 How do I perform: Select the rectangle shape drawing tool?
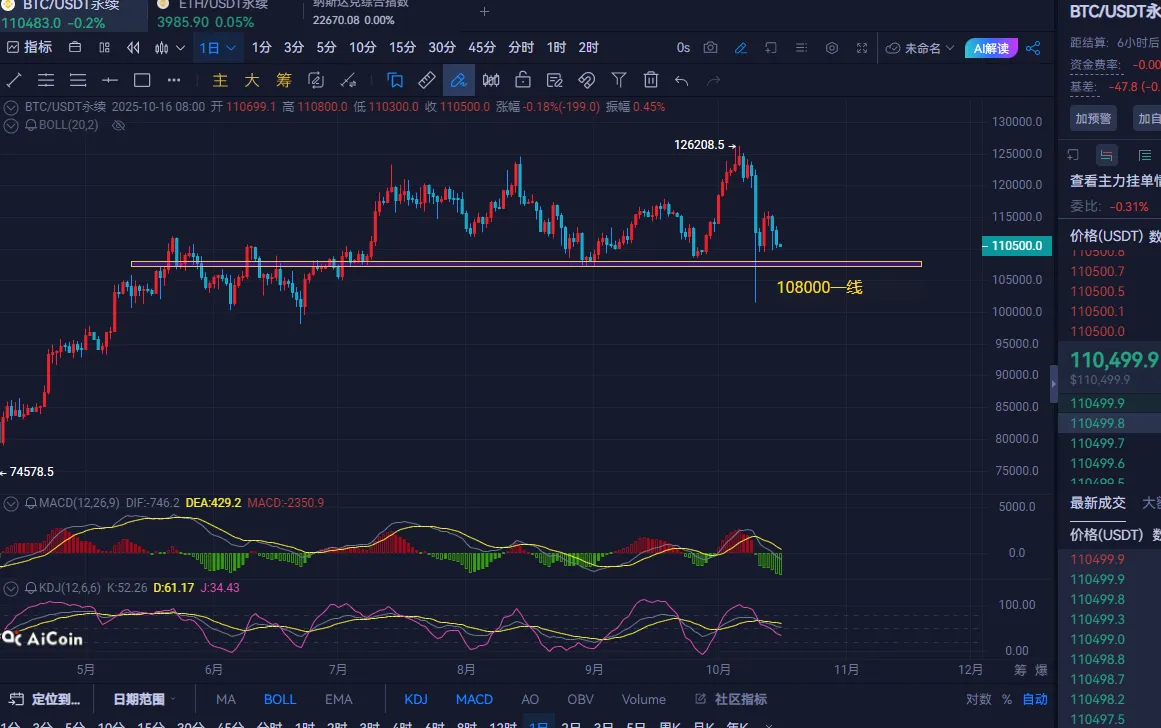[142, 80]
